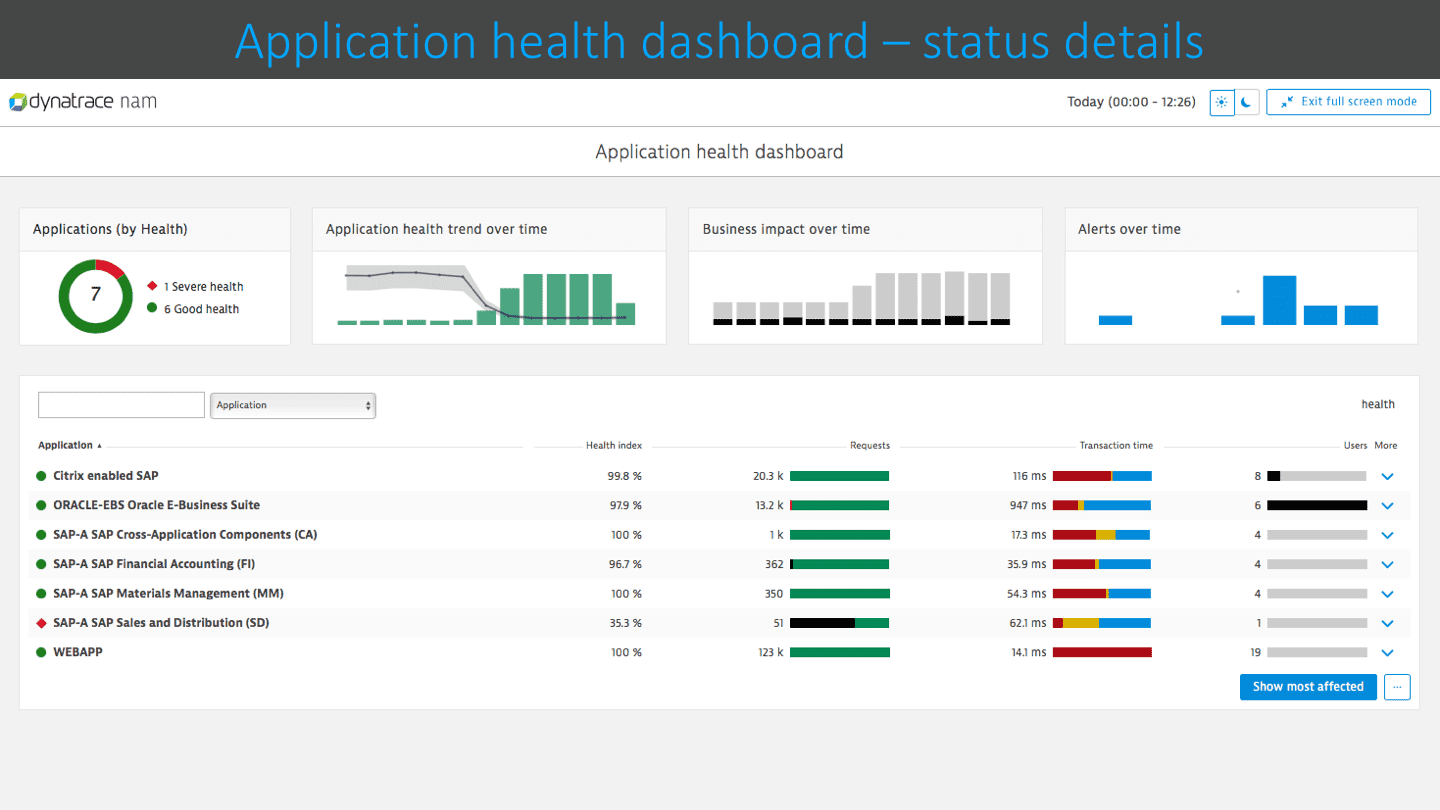Image resolution: width=1440 pixels, height=810 pixels.
Task: Click 35.3 % health index value
Action: tap(625, 623)
